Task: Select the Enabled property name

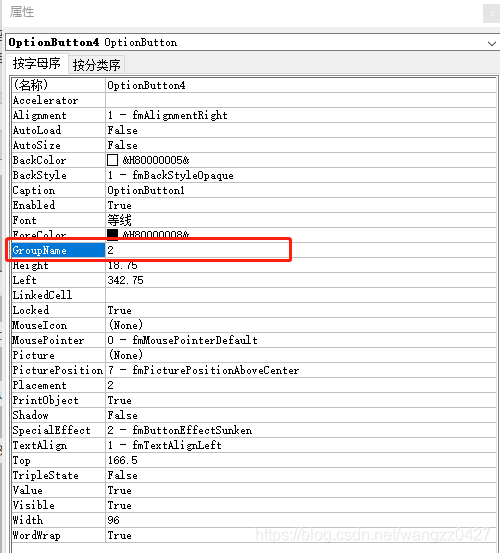Action: tap(34, 205)
